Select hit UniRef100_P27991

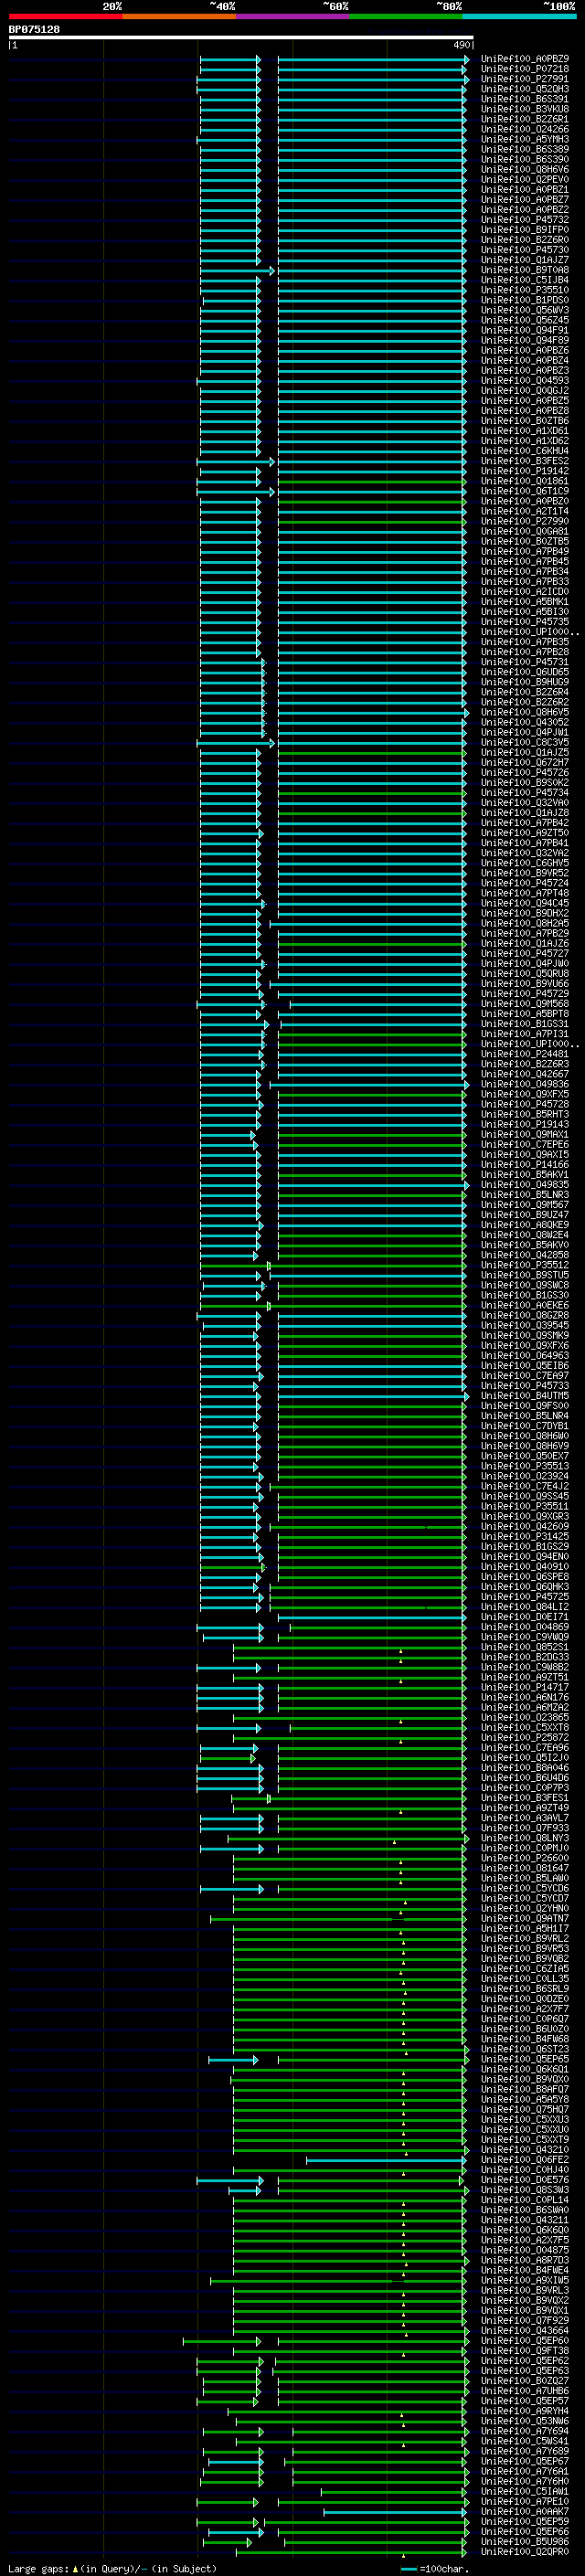pos(525,79)
